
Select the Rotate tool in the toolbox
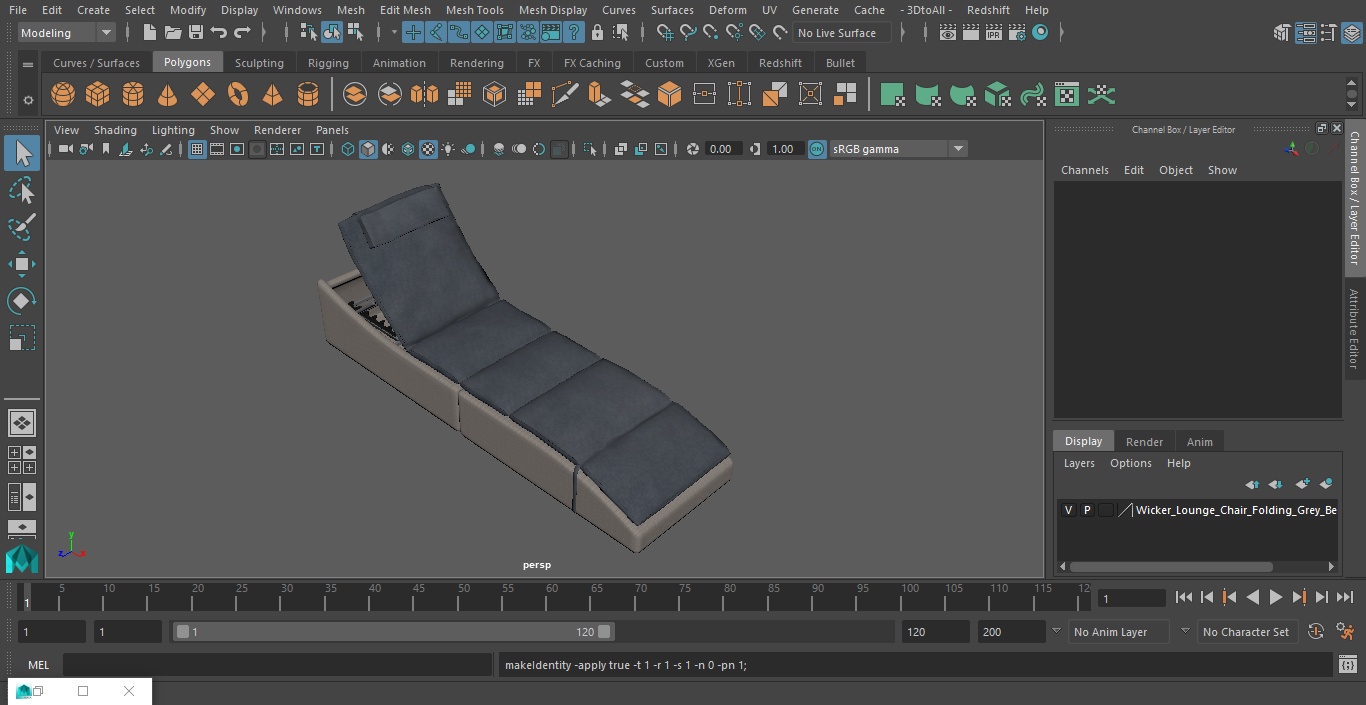21,301
